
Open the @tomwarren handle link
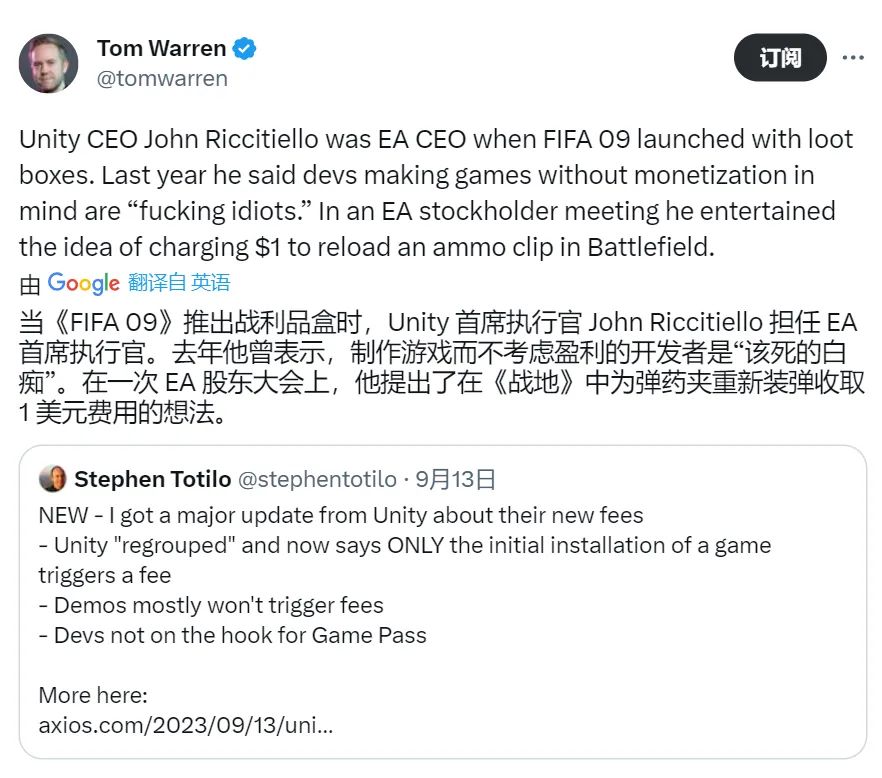pyautogui.click(x=162, y=79)
